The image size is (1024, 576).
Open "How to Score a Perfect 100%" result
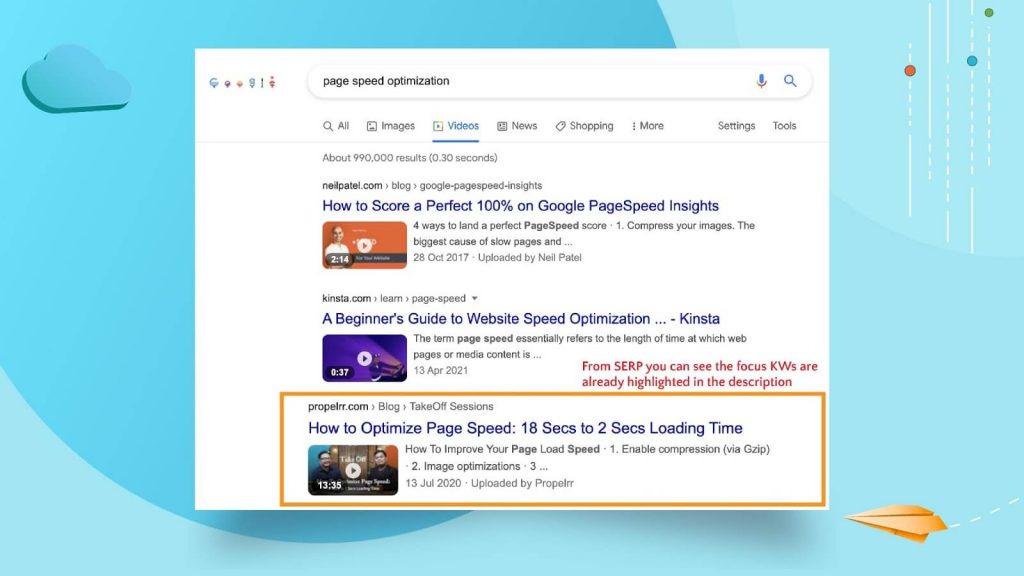[520, 206]
